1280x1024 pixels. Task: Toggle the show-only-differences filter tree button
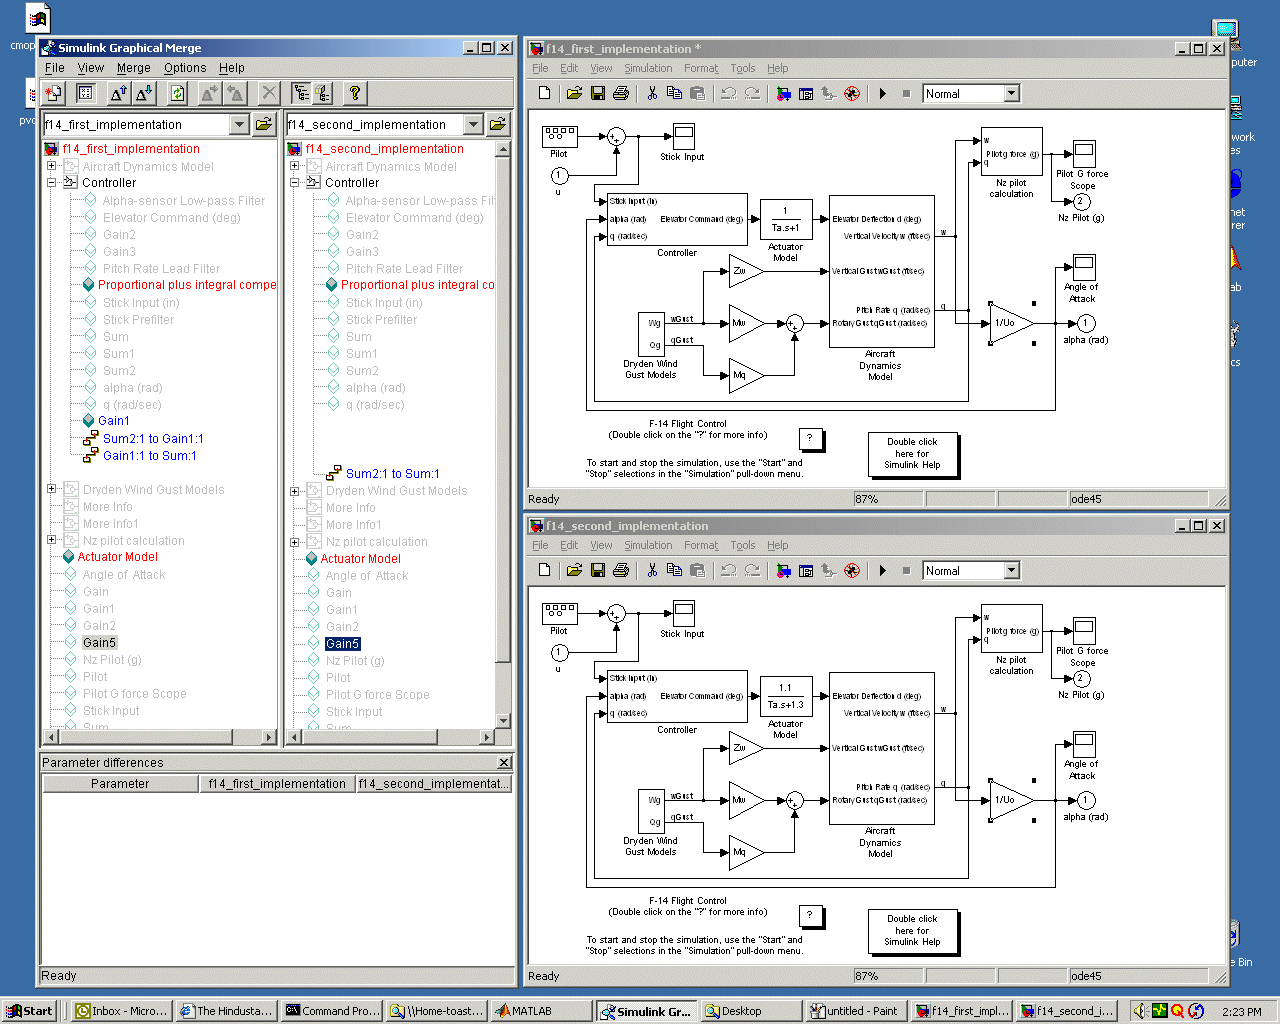[x=322, y=93]
